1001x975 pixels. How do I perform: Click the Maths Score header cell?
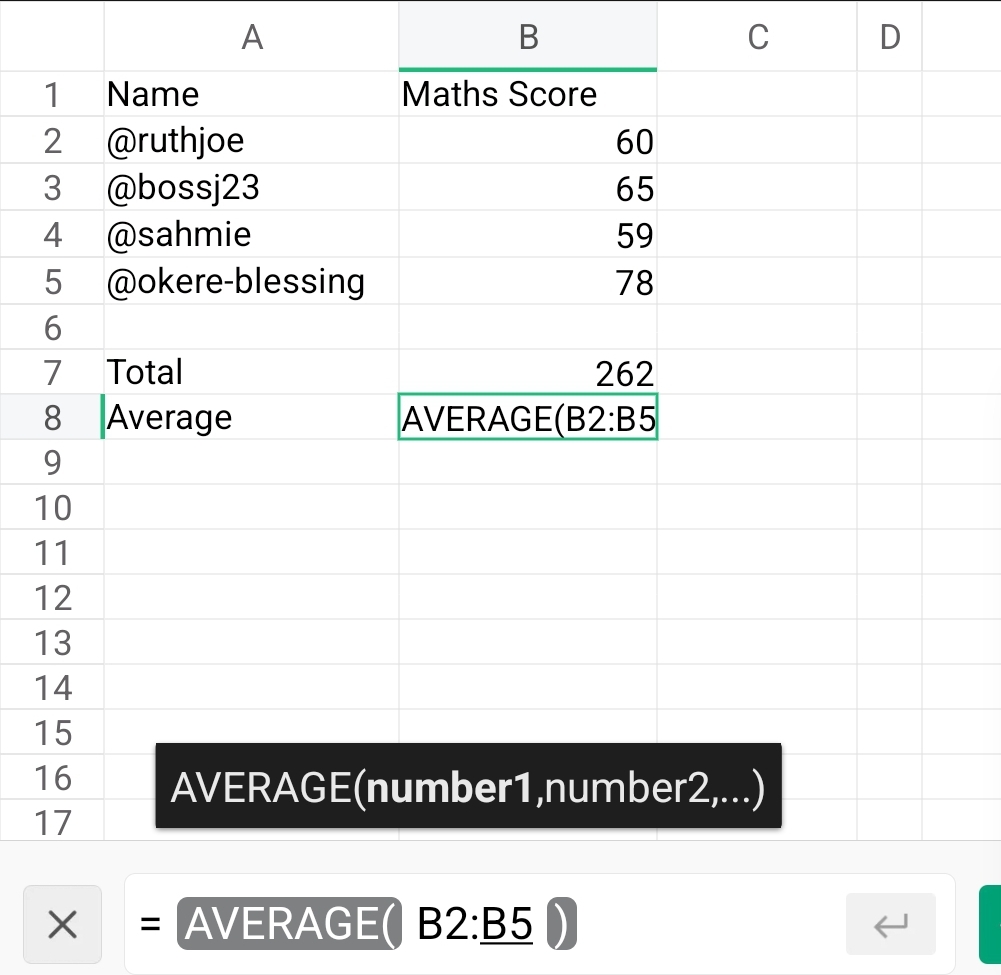pyautogui.click(x=528, y=94)
